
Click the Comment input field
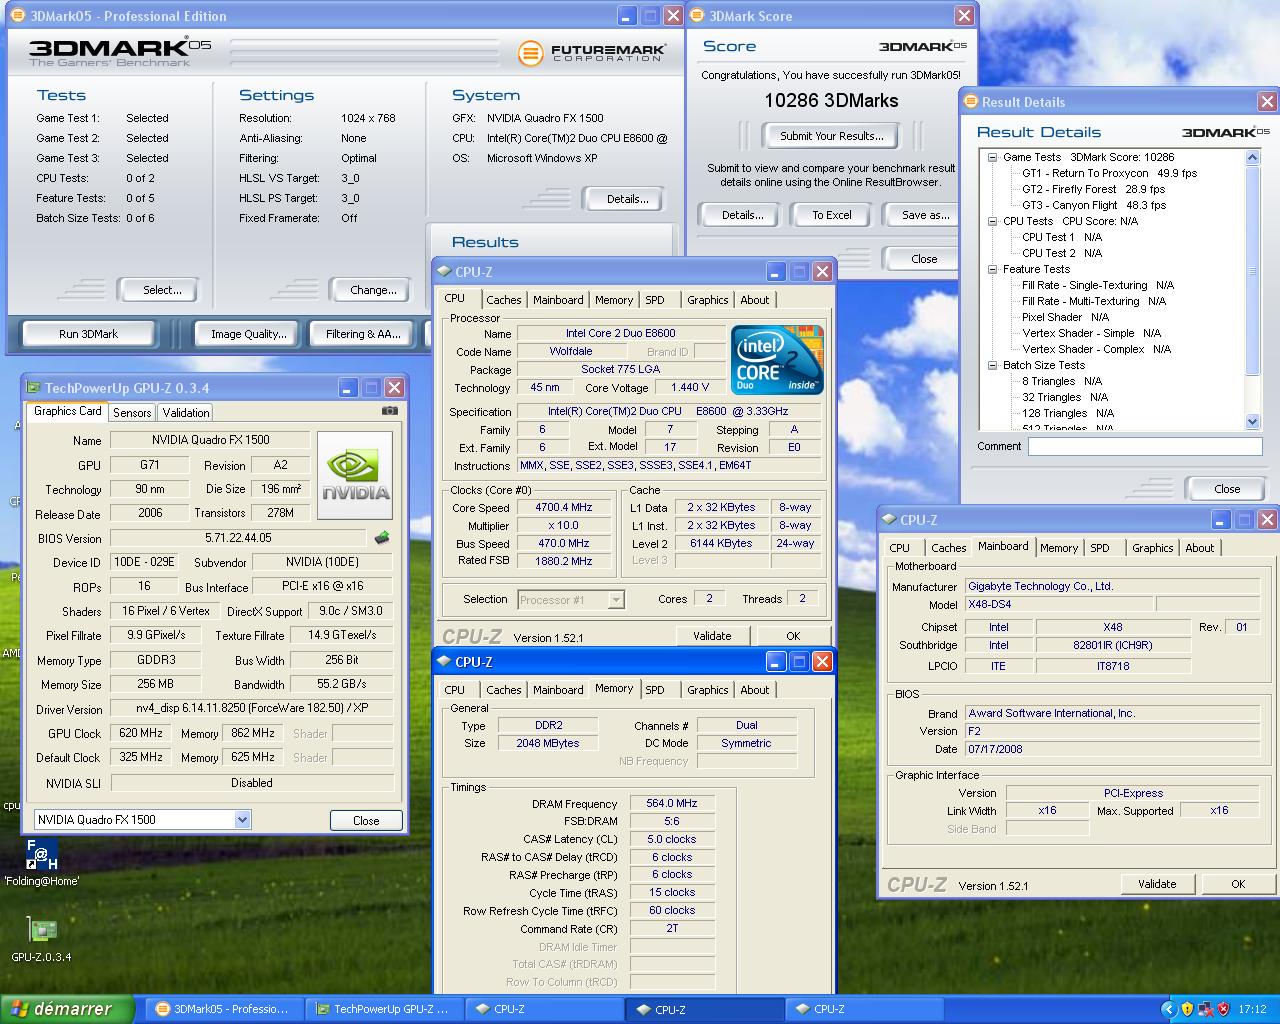1145,447
